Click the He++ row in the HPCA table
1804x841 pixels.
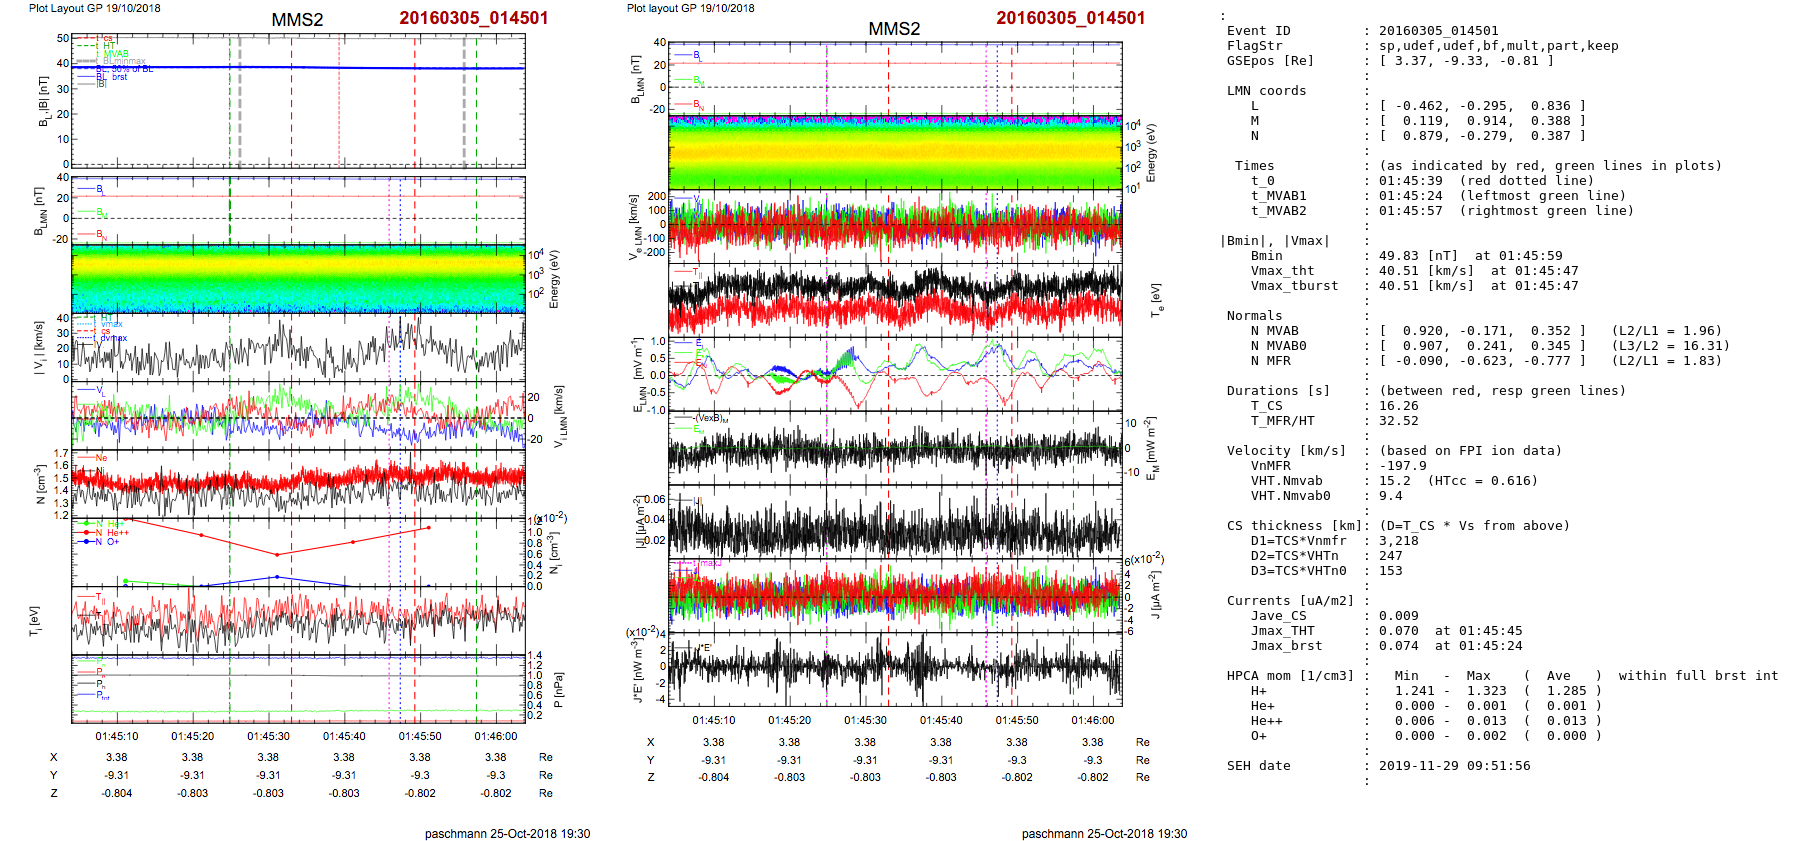[1266, 721]
